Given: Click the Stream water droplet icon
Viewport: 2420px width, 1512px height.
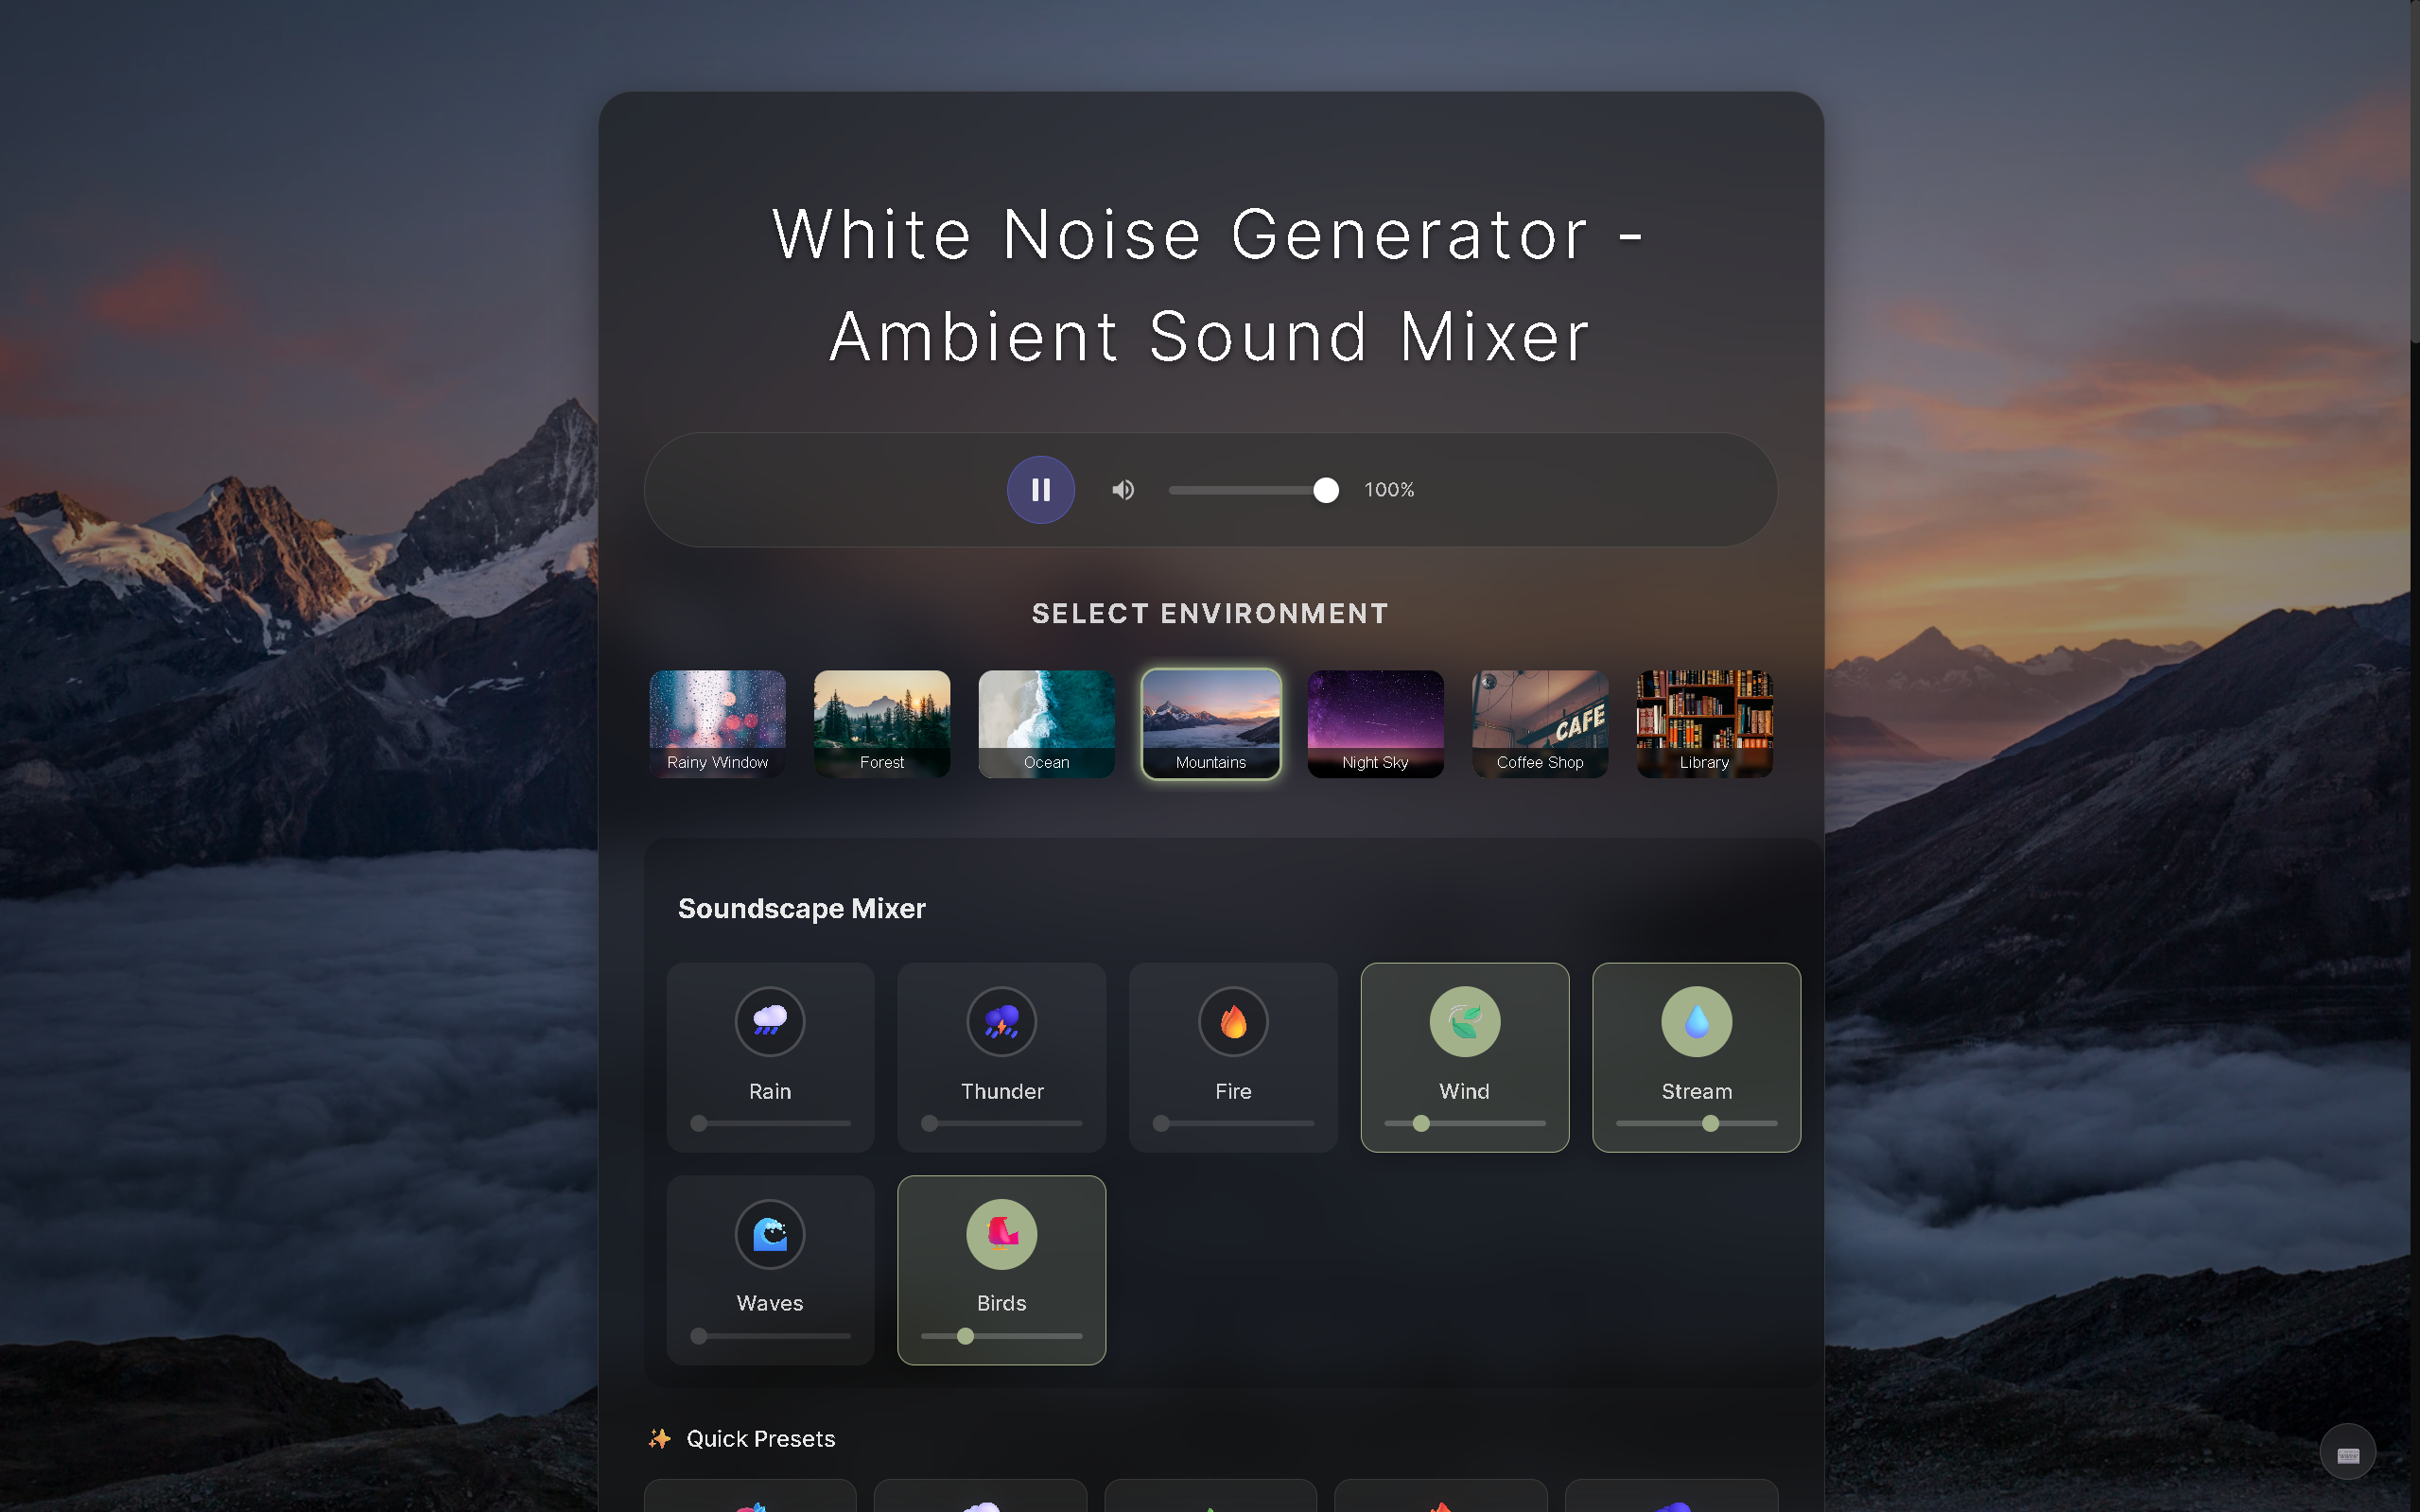Looking at the screenshot, I should 1695,1021.
